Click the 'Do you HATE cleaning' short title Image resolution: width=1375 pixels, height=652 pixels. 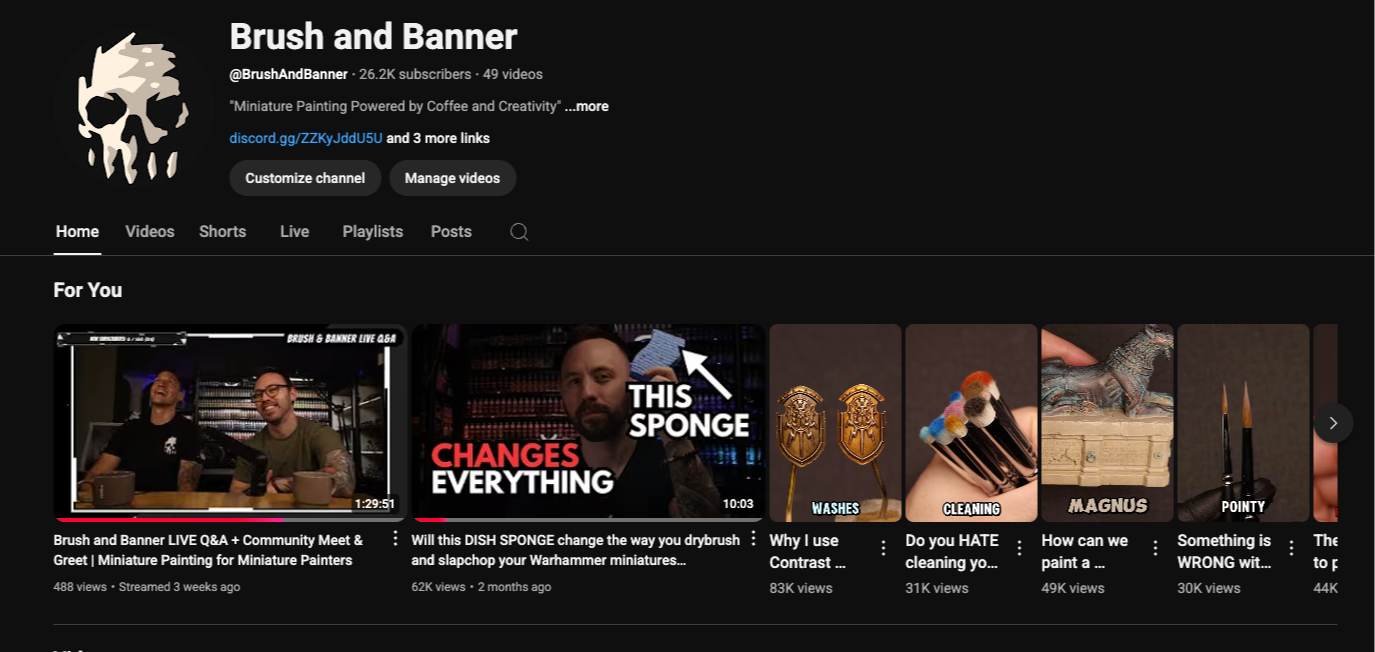tap(952, 551)
